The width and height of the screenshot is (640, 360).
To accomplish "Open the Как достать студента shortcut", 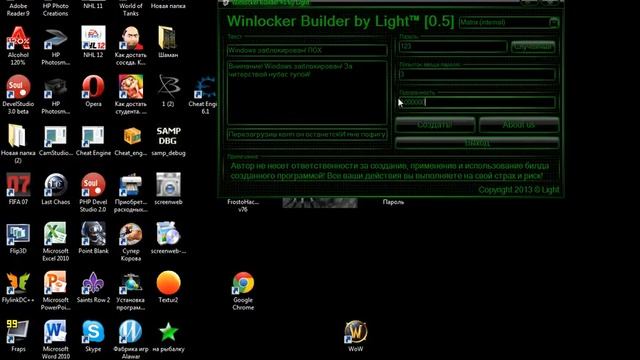I will [x=131, y=87].
